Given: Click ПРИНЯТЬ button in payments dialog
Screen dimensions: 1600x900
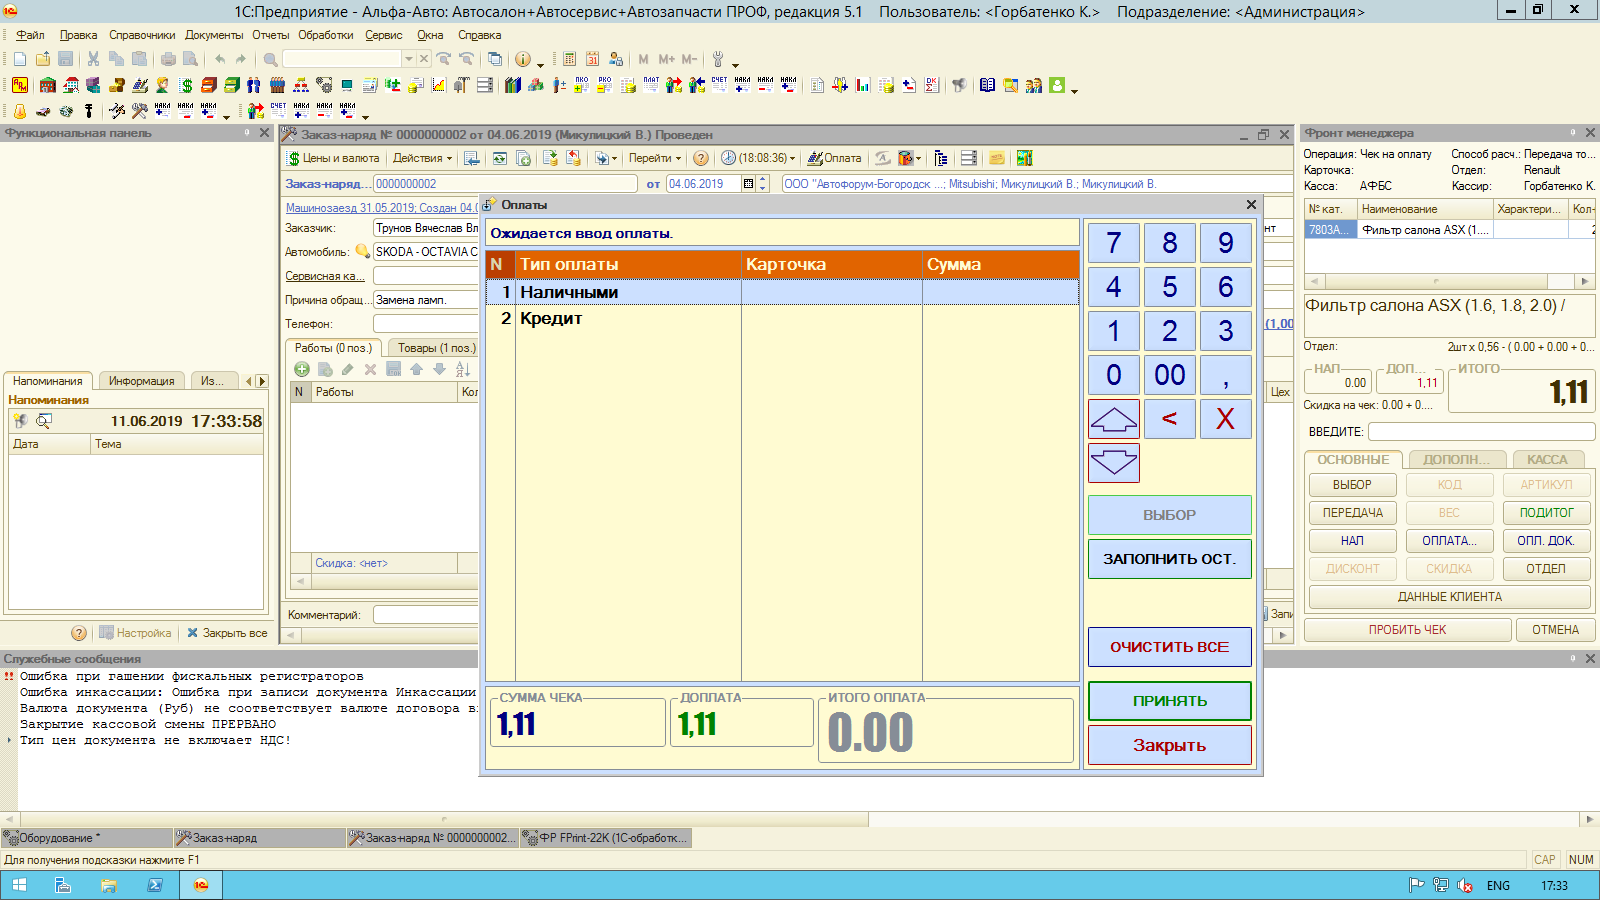Looking at the screenshot, I should click(x=1170, y=701).
